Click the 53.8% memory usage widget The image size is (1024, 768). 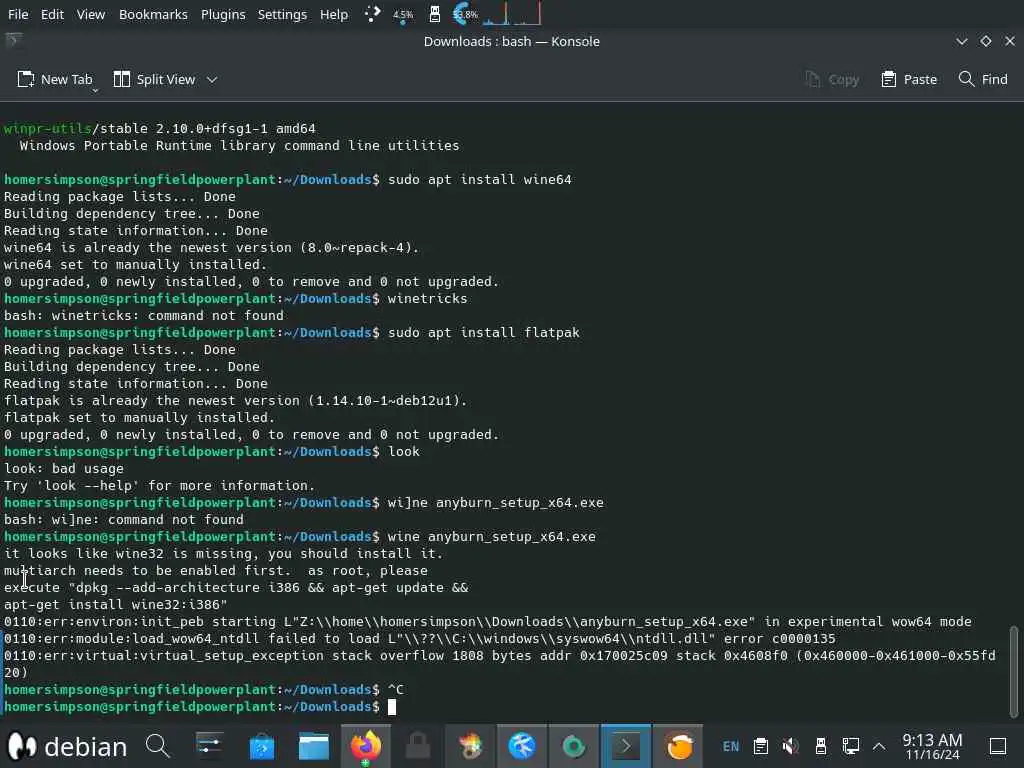(x=465, y=14)
